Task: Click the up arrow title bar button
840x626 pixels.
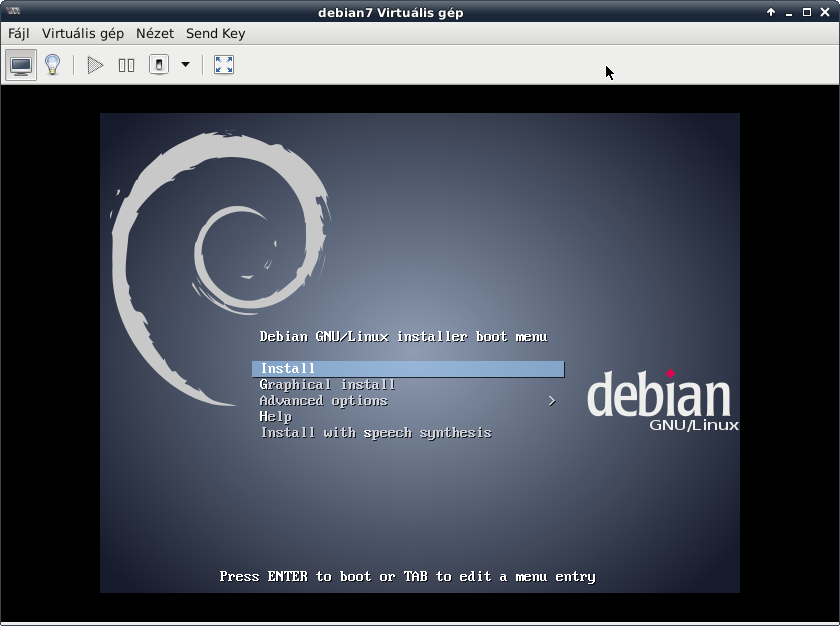Action: point(771,12)
